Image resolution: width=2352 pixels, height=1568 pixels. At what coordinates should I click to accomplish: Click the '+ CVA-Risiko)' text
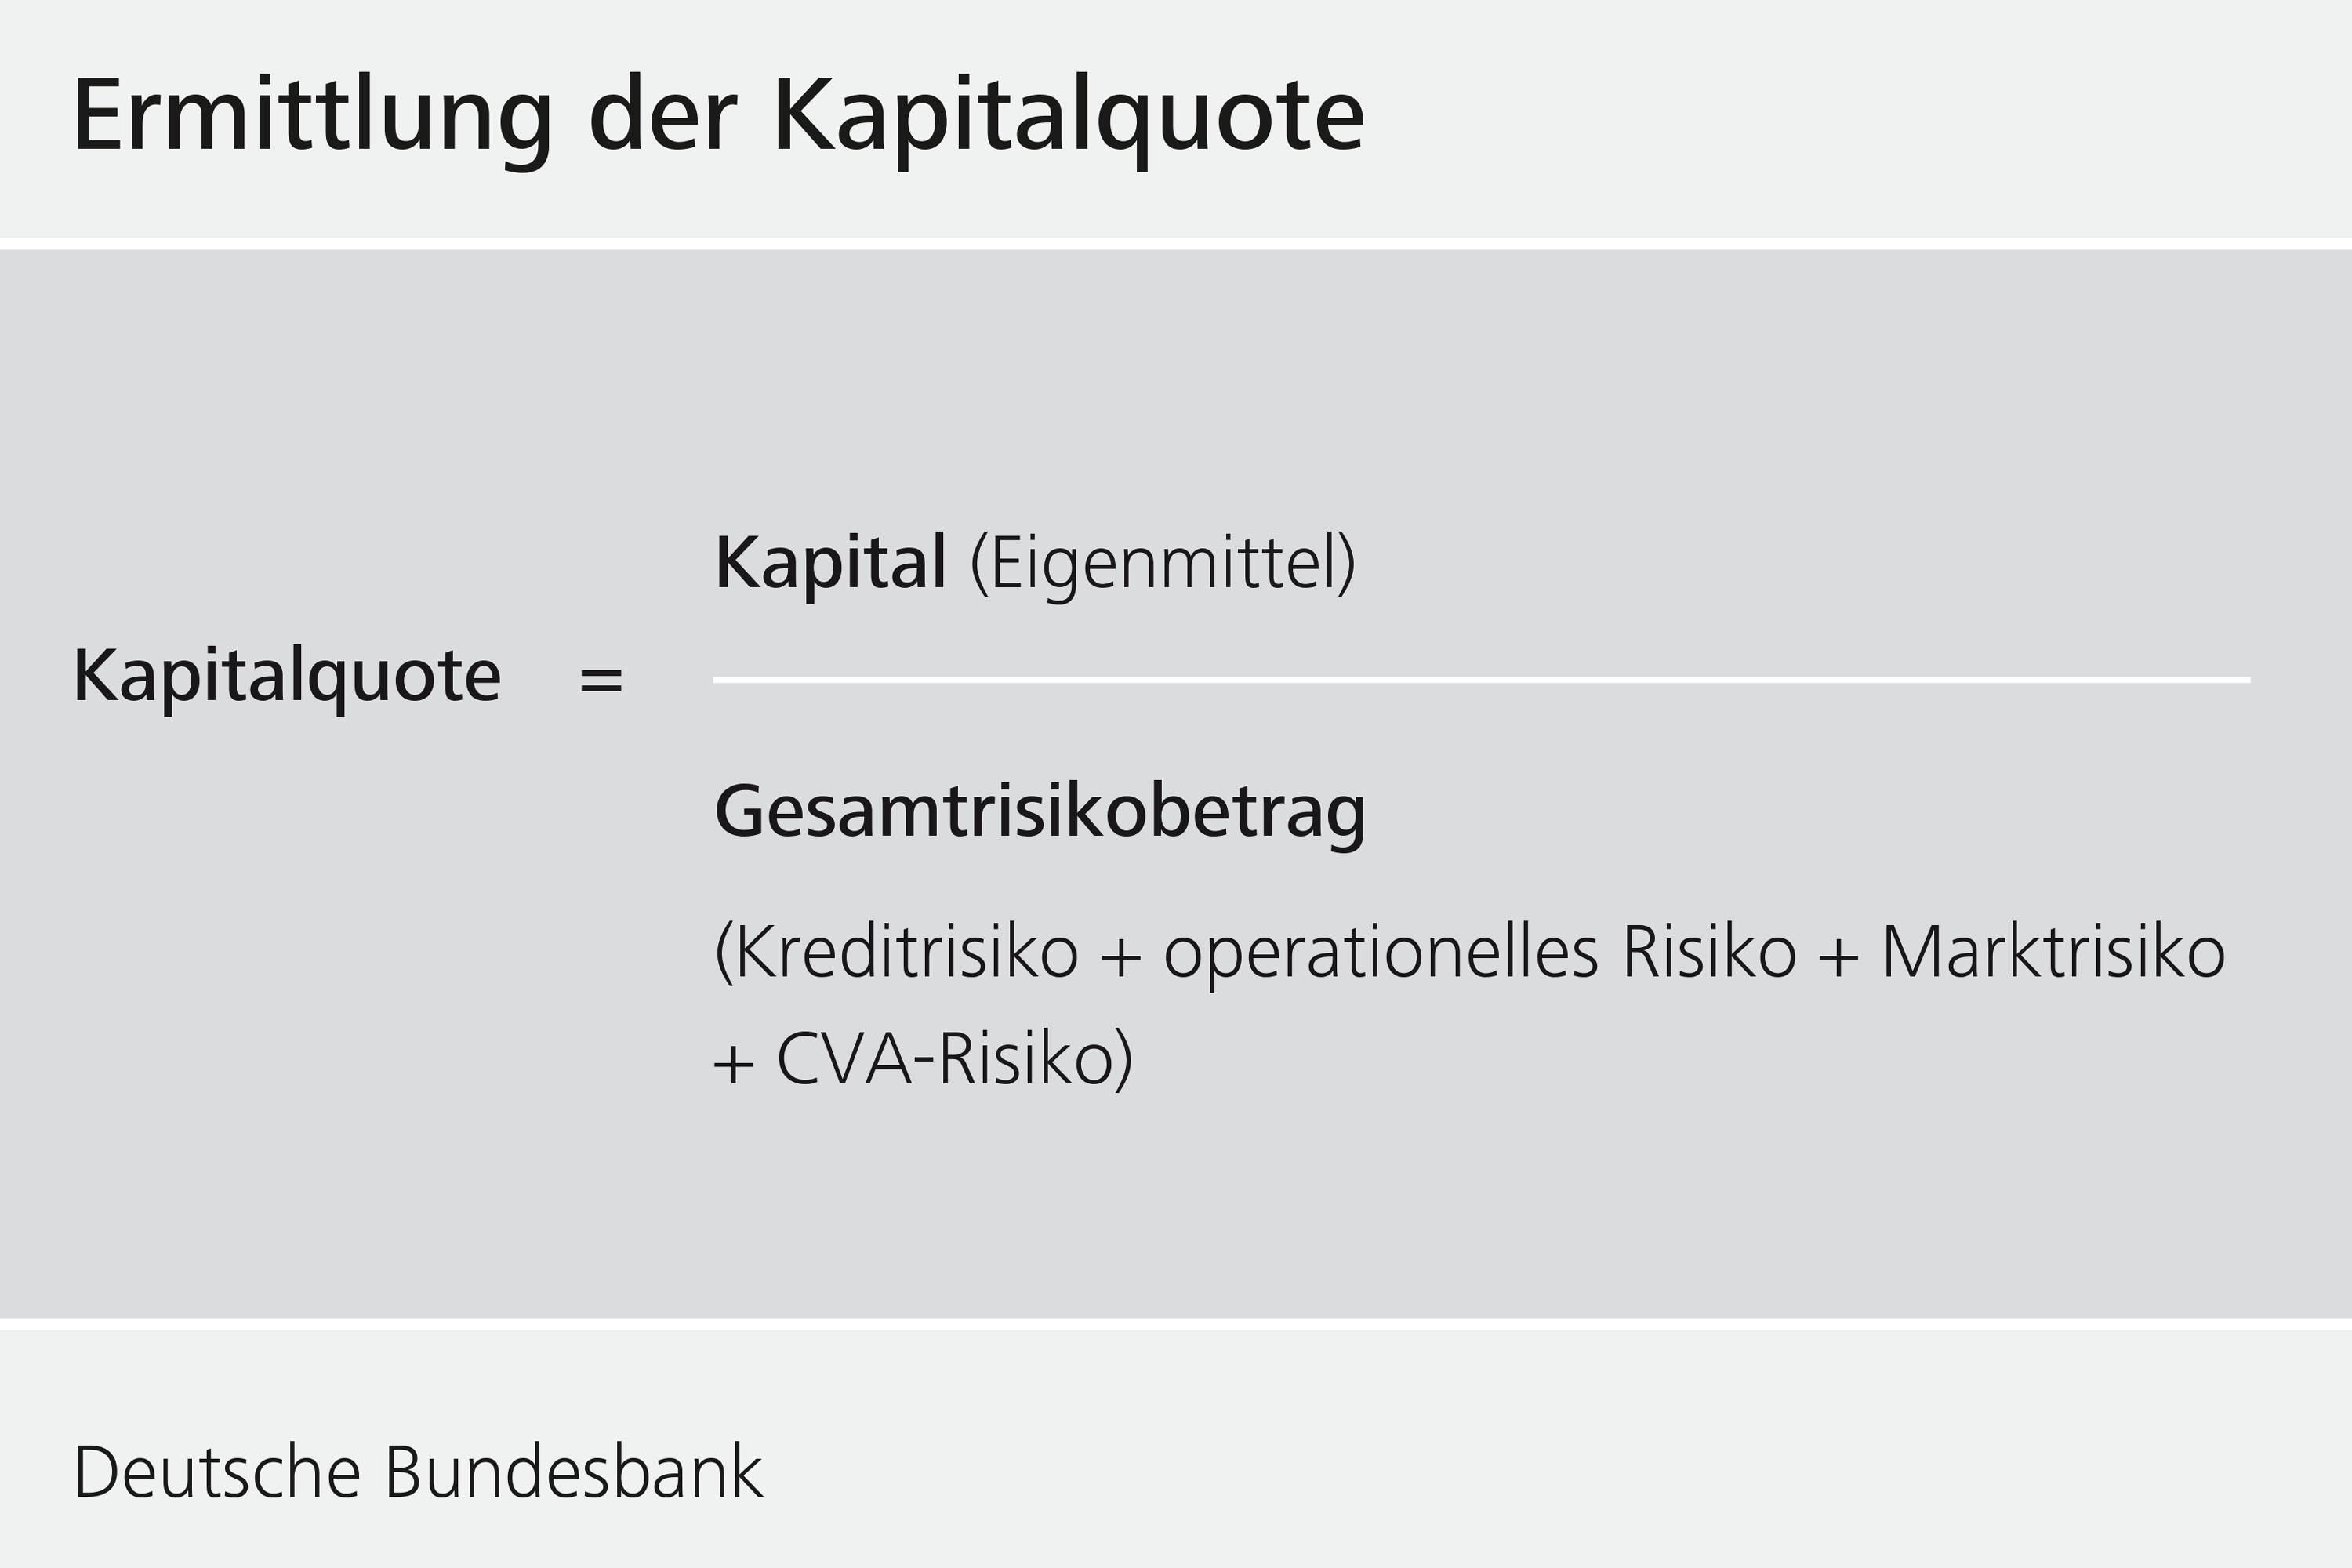923,1060
